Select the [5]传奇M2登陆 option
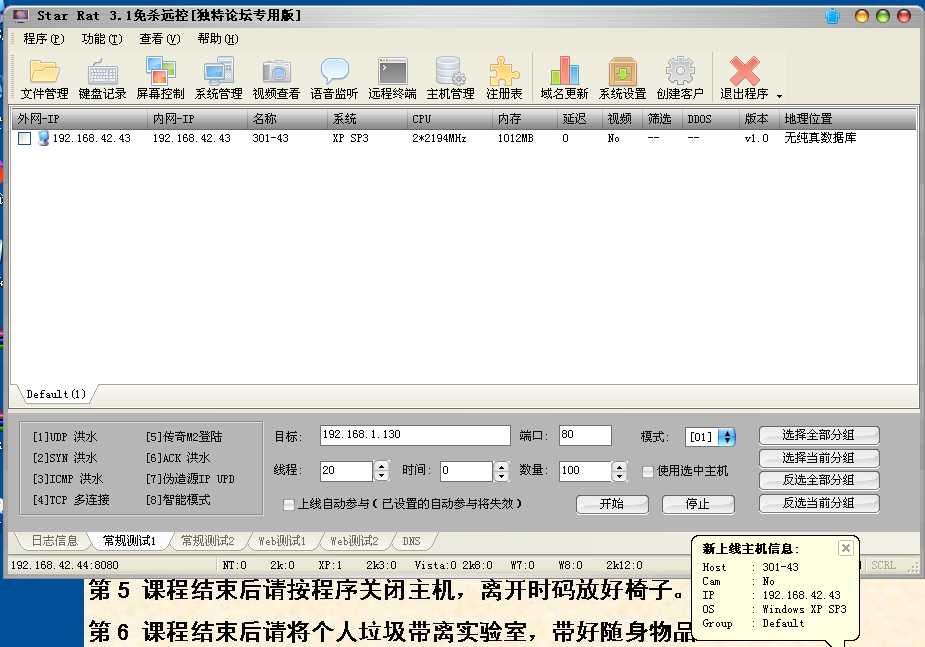Image resolution: width=925 pixels, height=647 pixels. tap(184, 437)
